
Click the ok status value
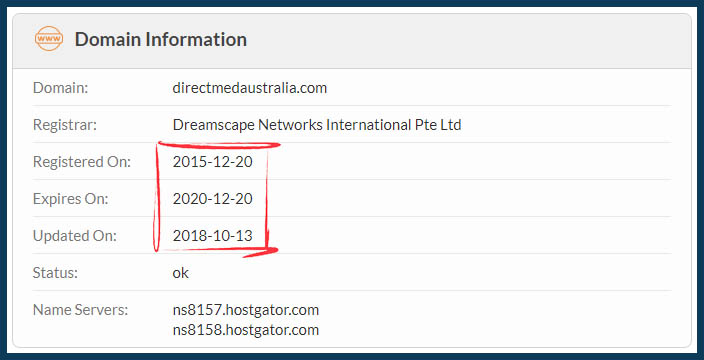point(180,272)
